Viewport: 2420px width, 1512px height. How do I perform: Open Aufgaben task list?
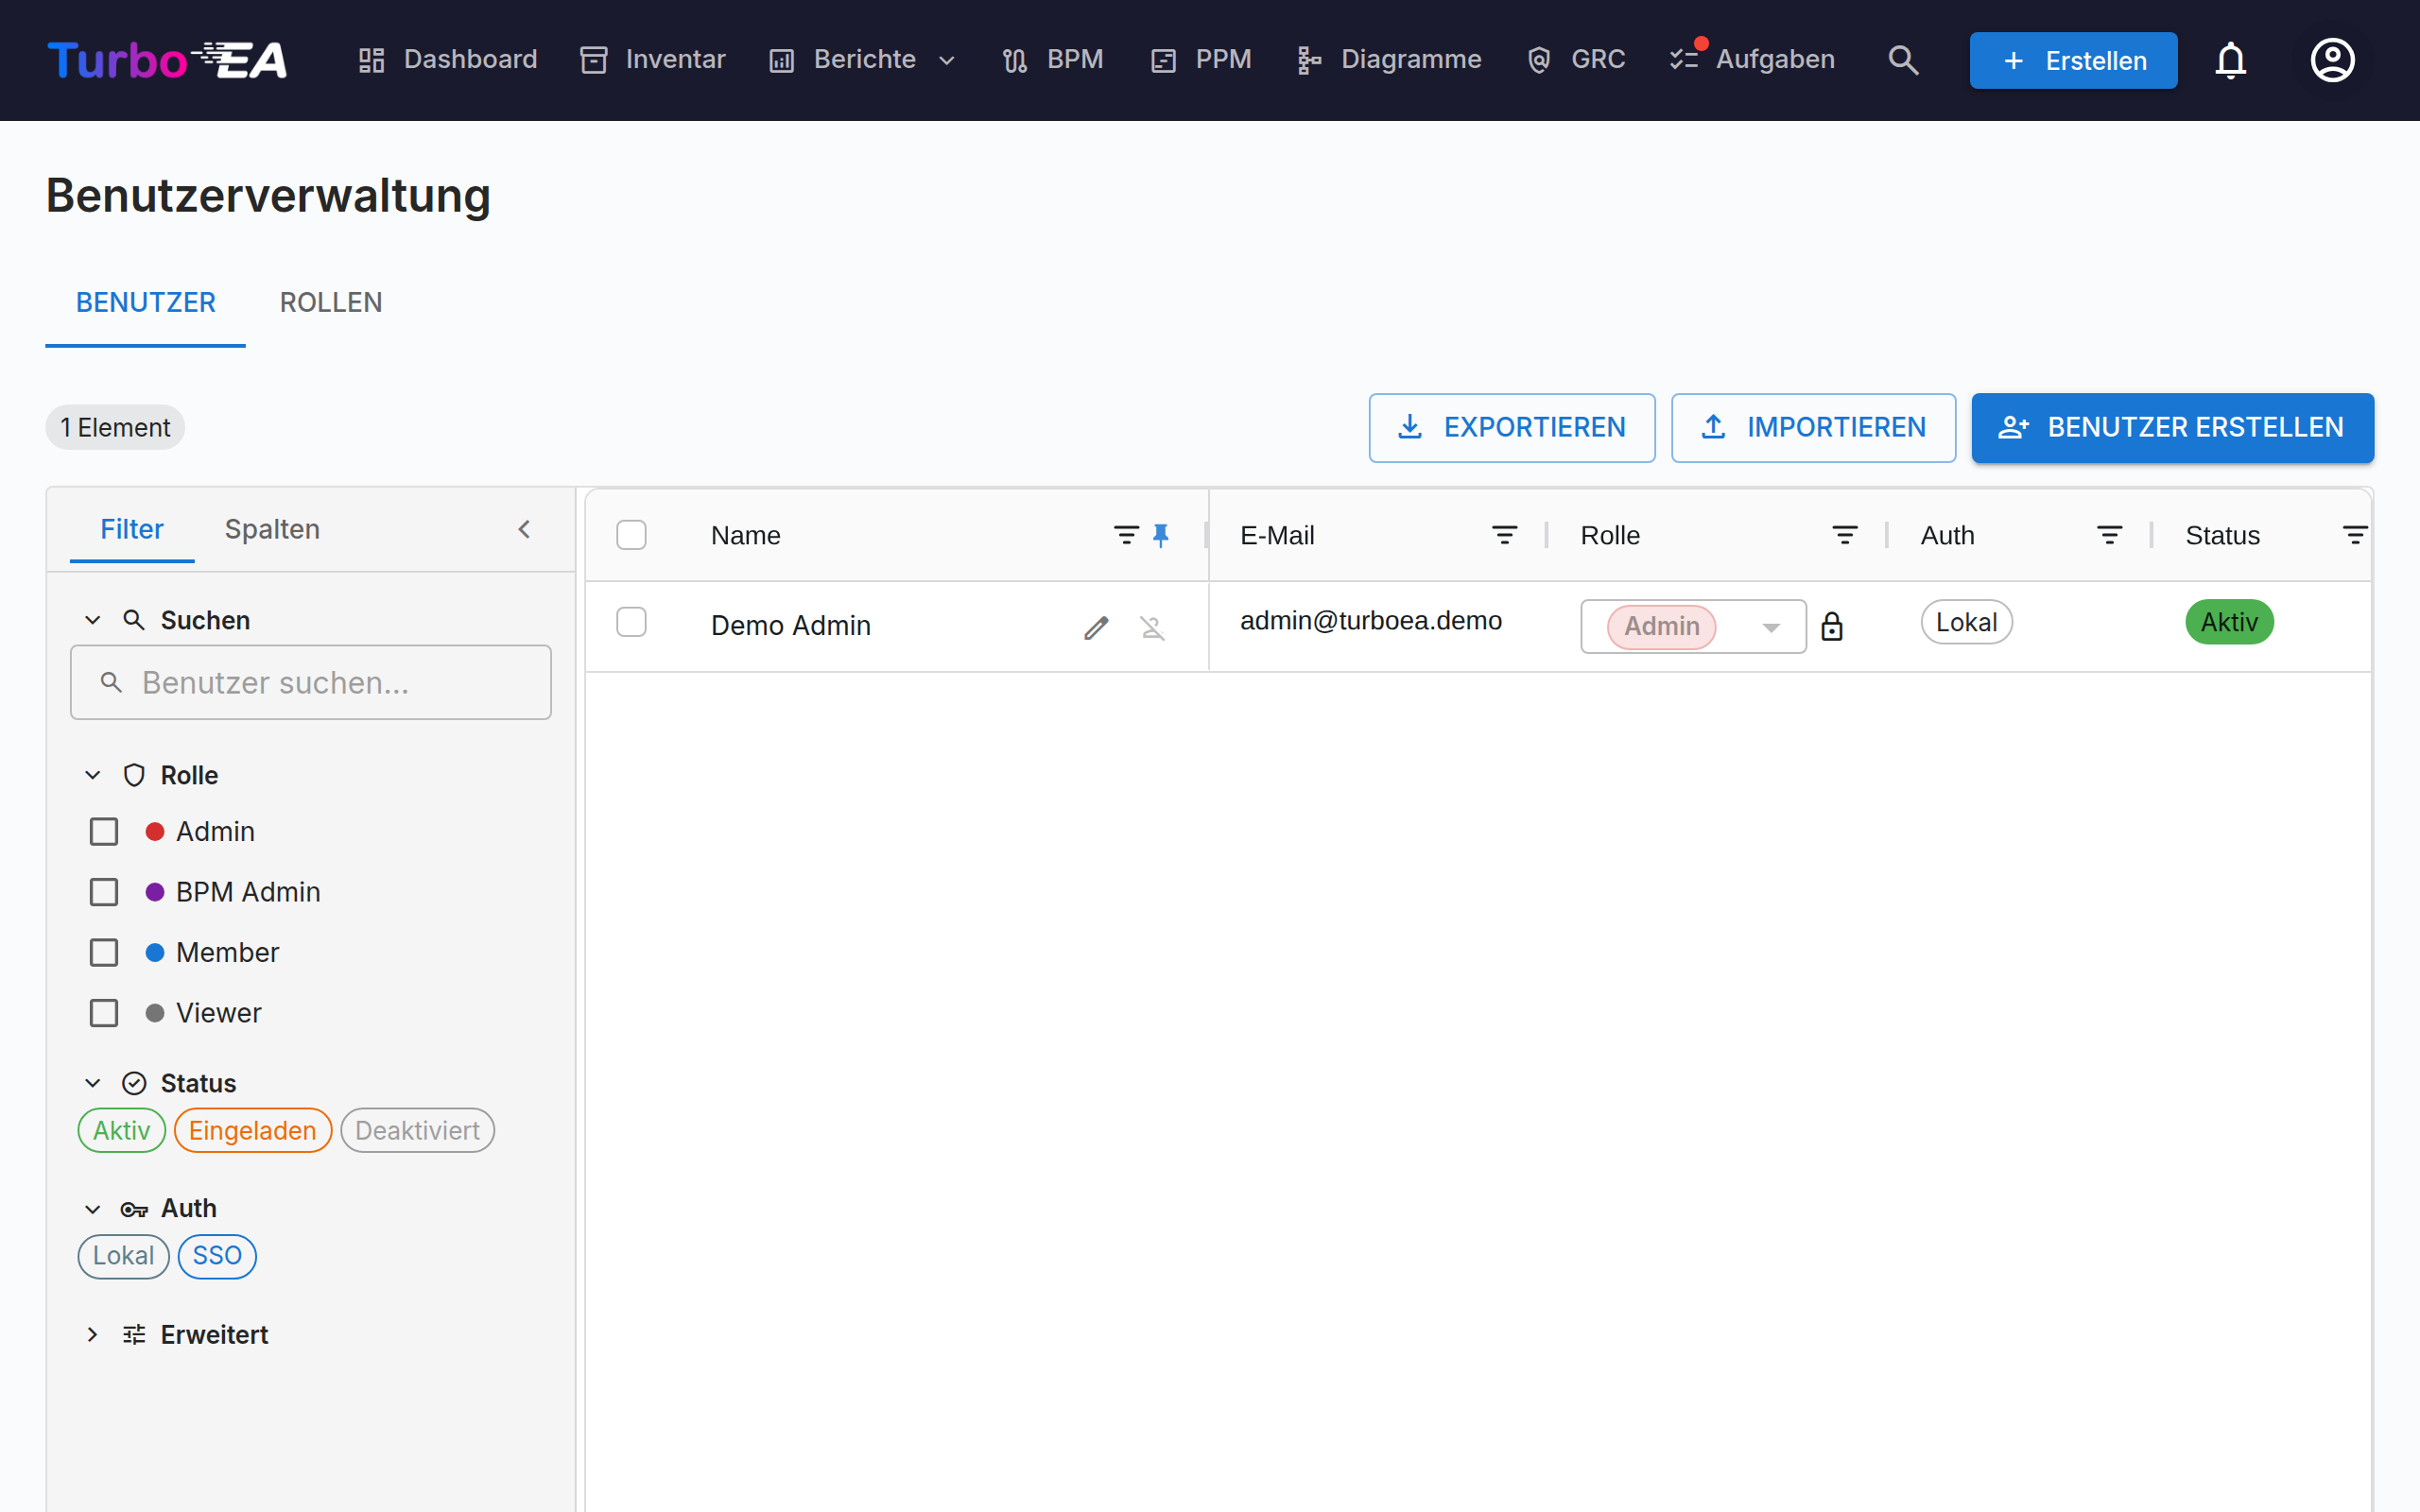click(x=1752, y=60)
